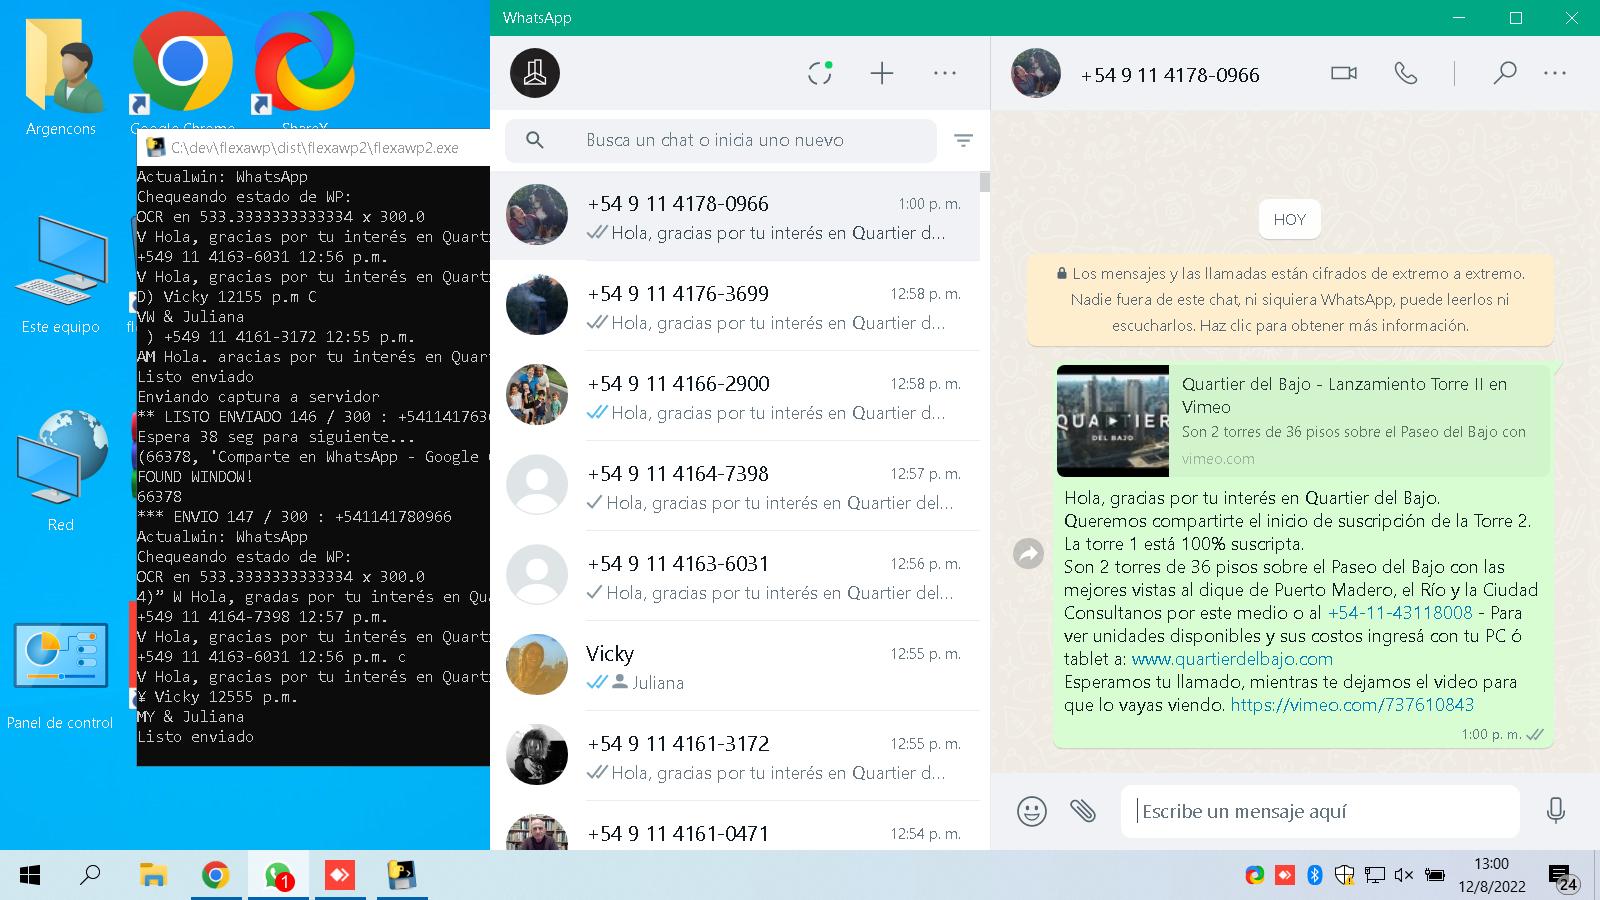Open the +54-11-43118008 phone link
Viewport: 1600px width, 900px height.
pyautogui.click(x=1400, y=613)
